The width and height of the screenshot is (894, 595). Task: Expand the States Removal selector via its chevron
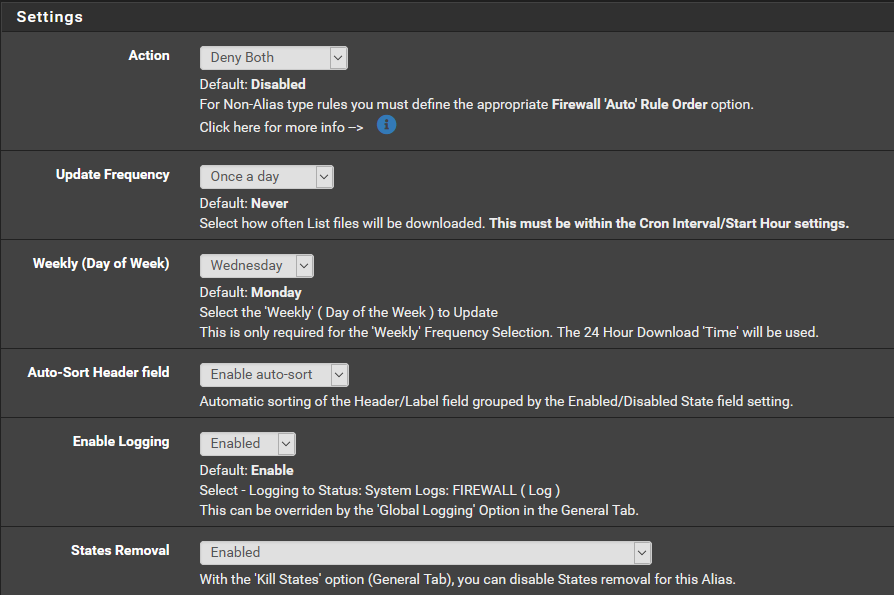coord(643,552)
